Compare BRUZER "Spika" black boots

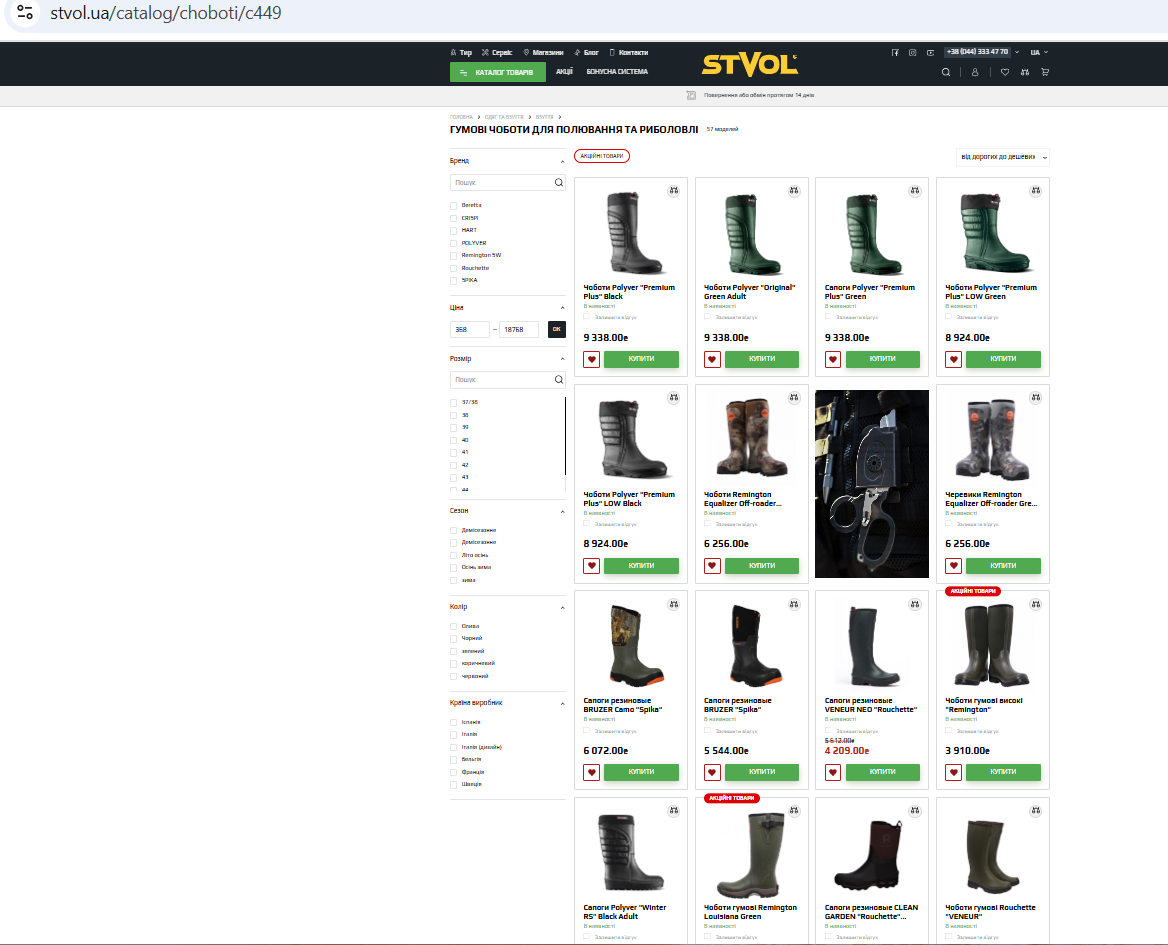[794, 604]
